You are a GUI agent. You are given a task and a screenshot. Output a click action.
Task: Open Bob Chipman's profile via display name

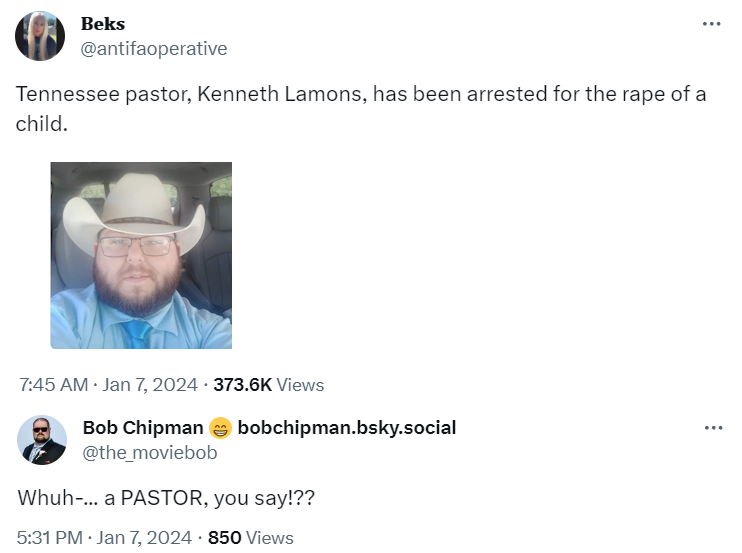pos(142,428)
